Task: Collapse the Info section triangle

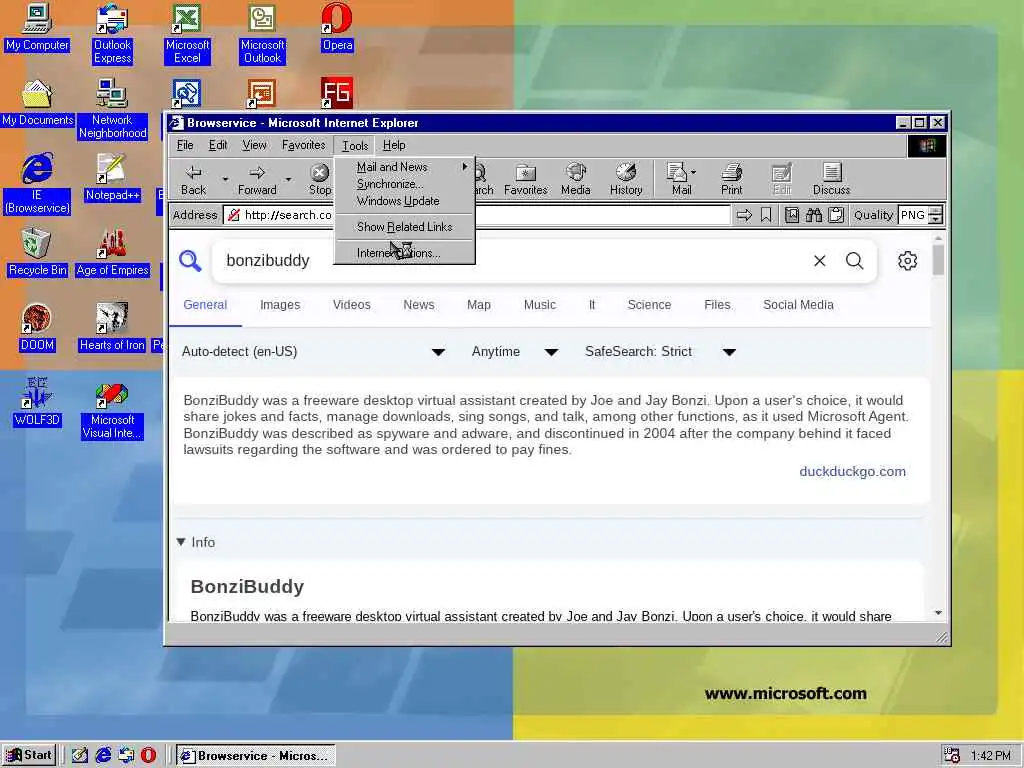Action: click(x=182, y=542)
